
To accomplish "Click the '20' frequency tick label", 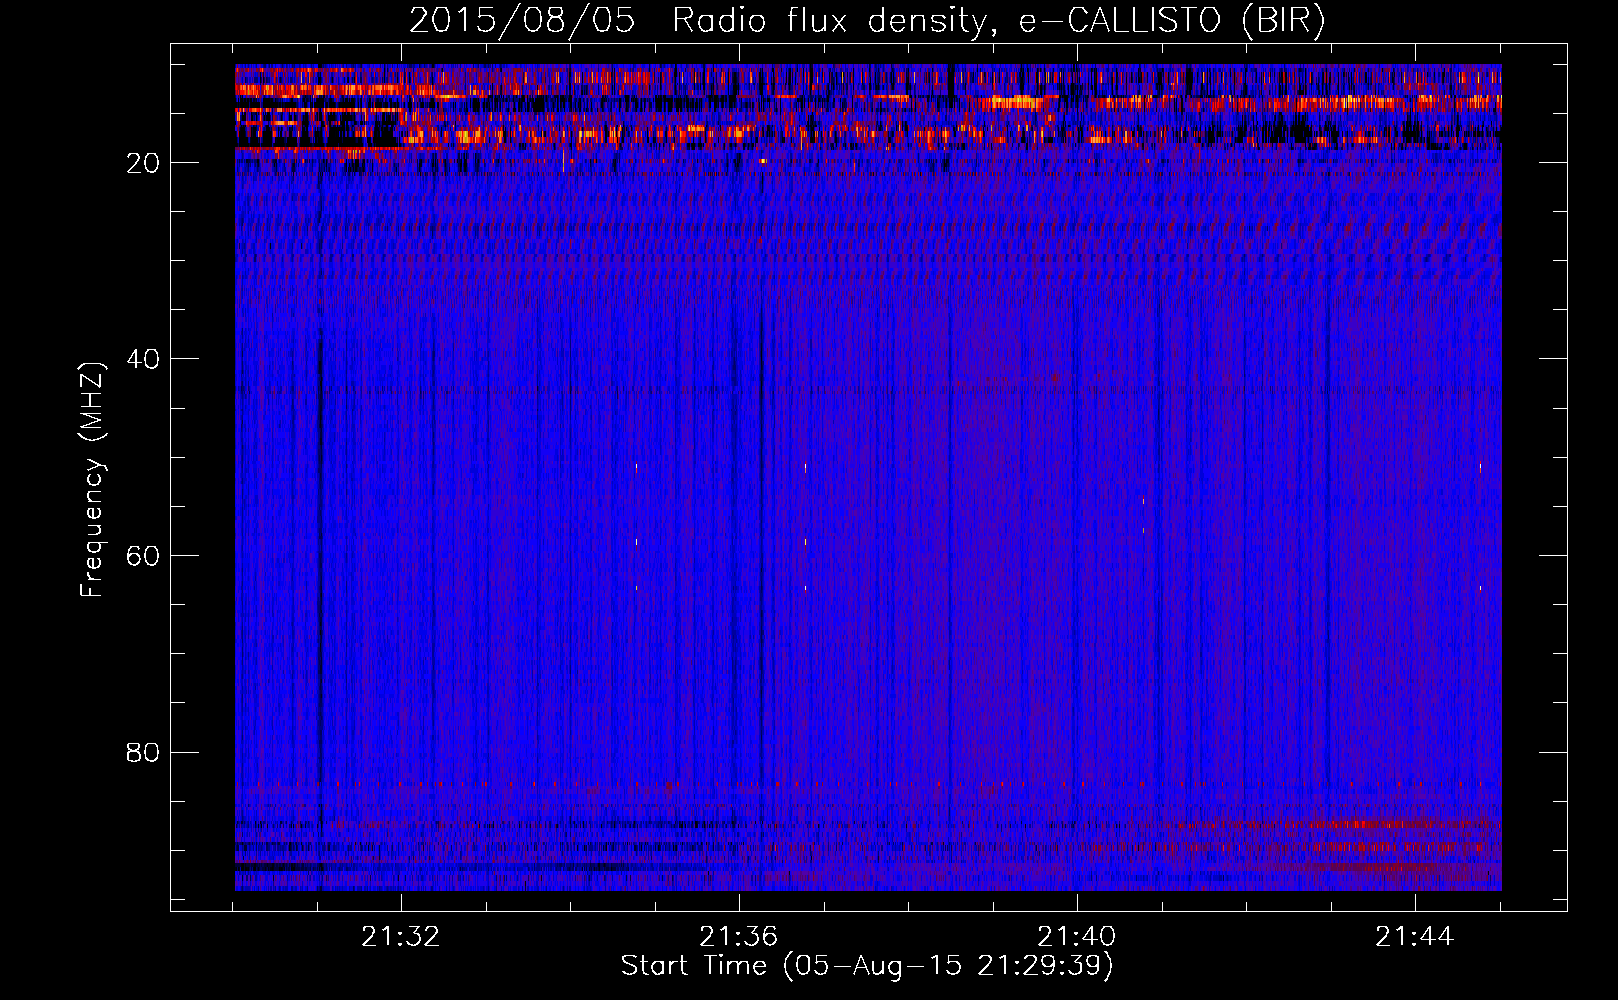I will 143,163.
